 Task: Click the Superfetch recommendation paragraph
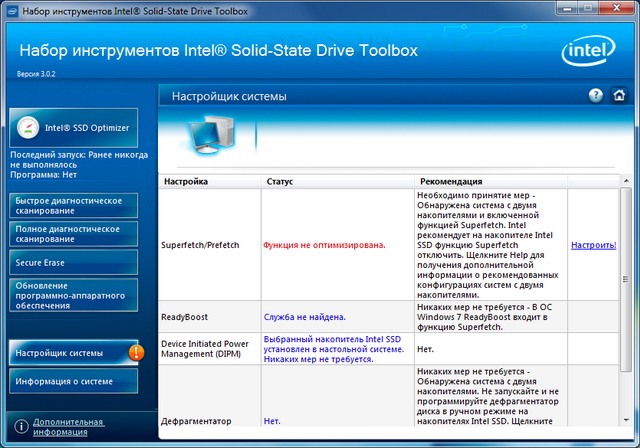click(x=487, y=245)
